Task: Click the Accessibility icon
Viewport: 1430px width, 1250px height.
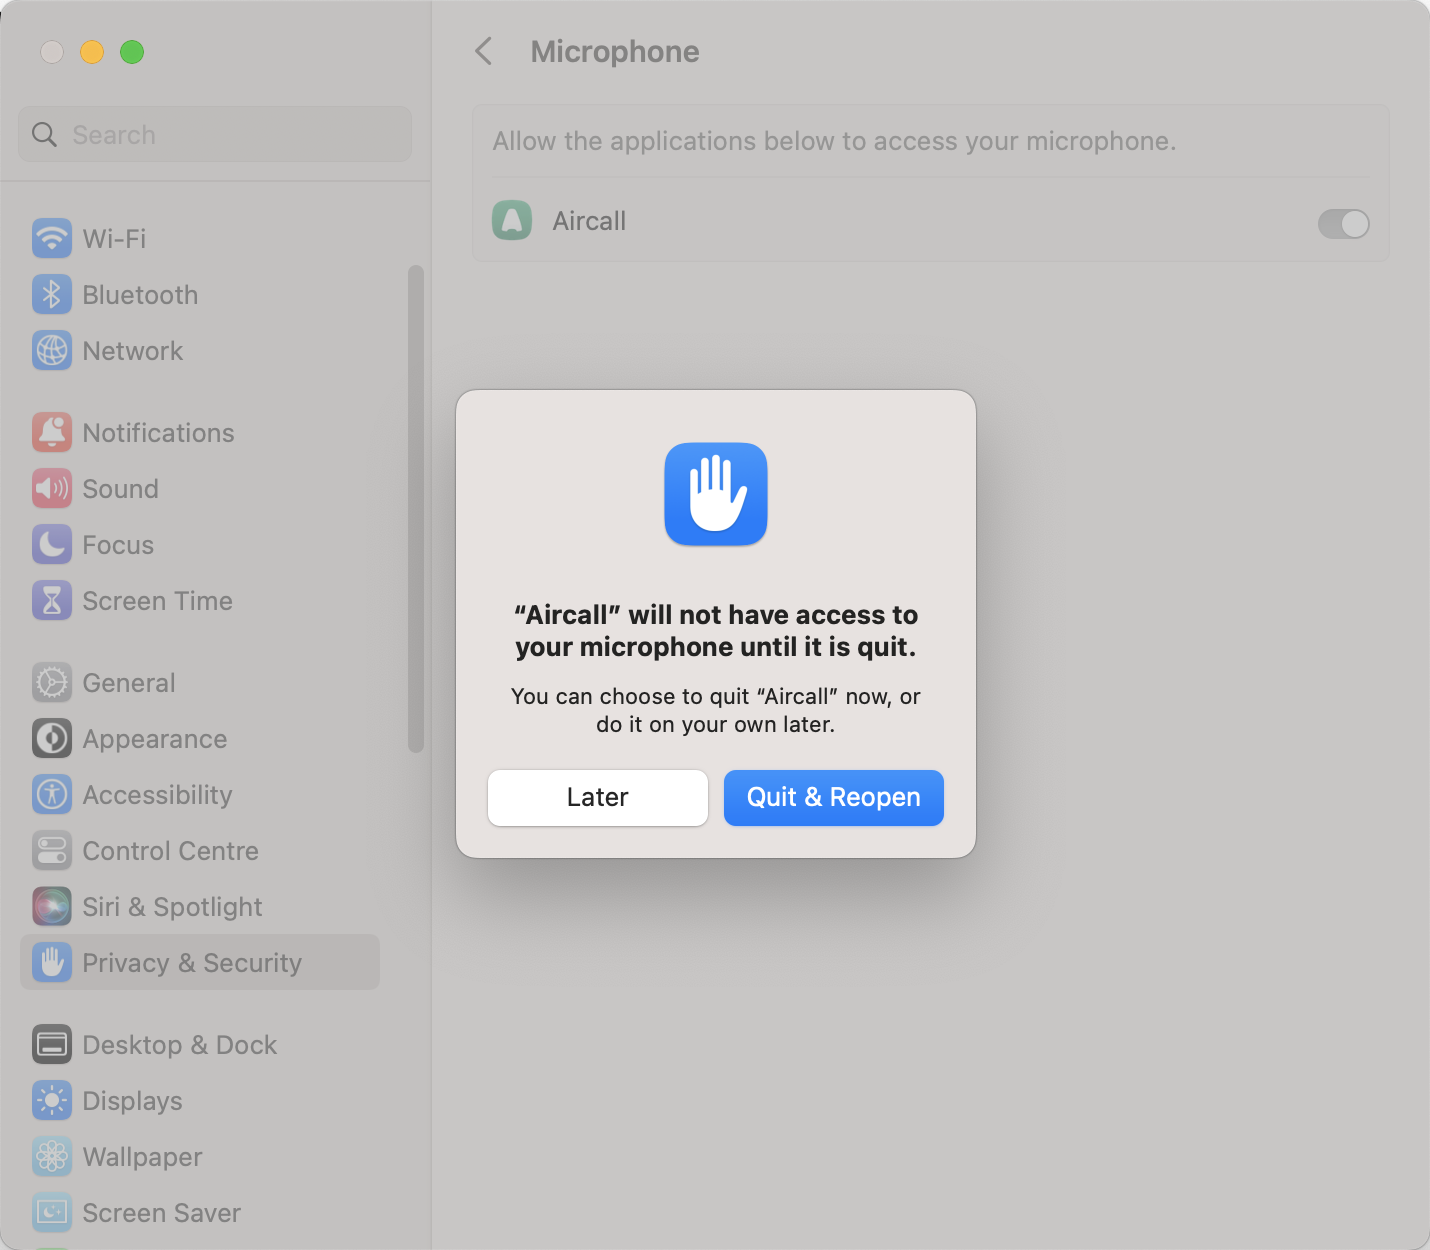Action: 52,794
